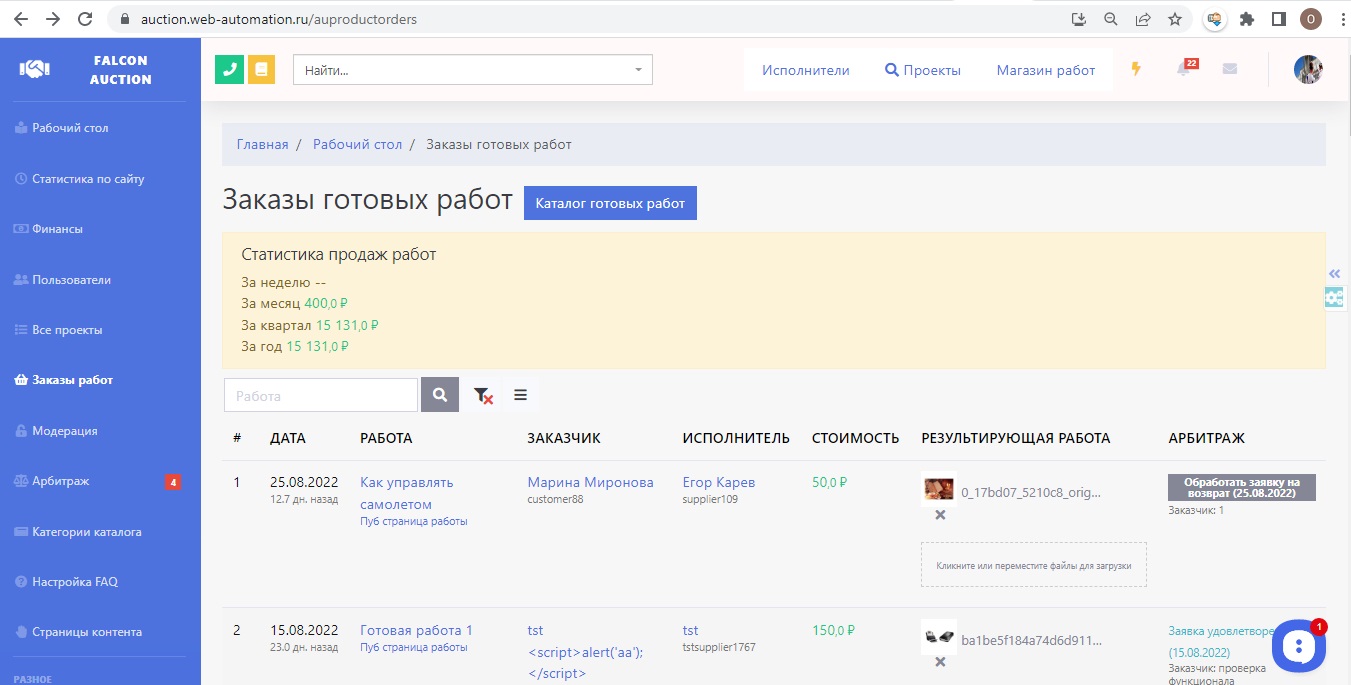Image resolution: width=1351 pixels, height=685 pixels.
Task: Remove the file ba1be5f184a74d6d911
Action: coord(940,662)
